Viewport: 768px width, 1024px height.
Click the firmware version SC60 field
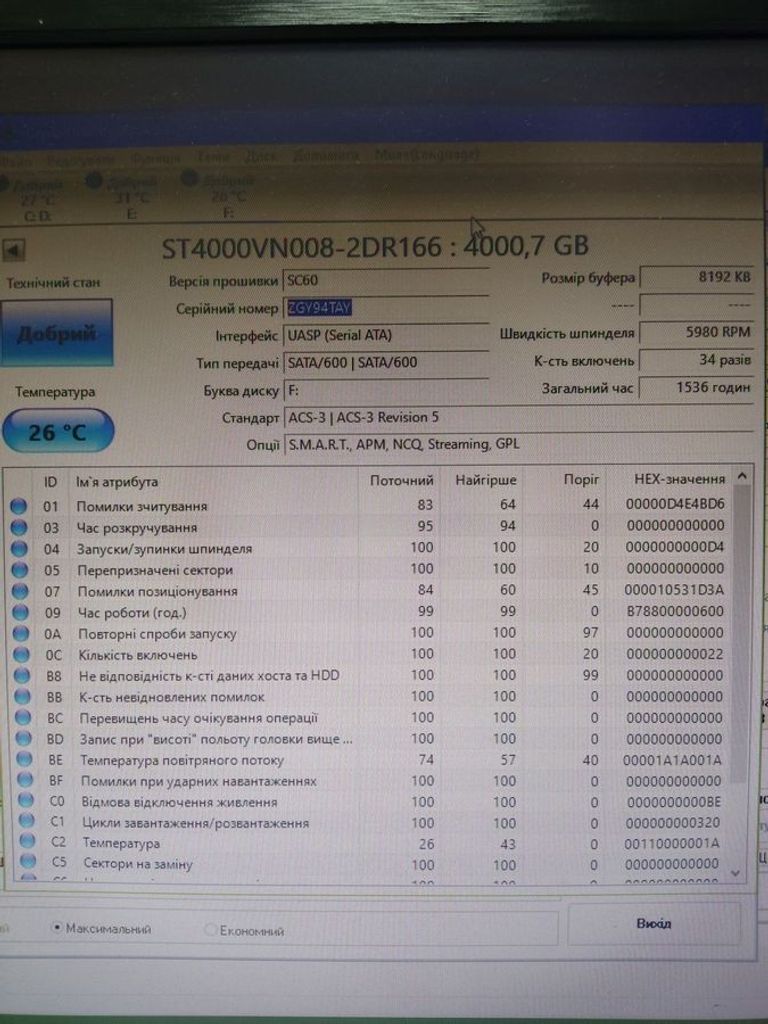tap(385, 282)
